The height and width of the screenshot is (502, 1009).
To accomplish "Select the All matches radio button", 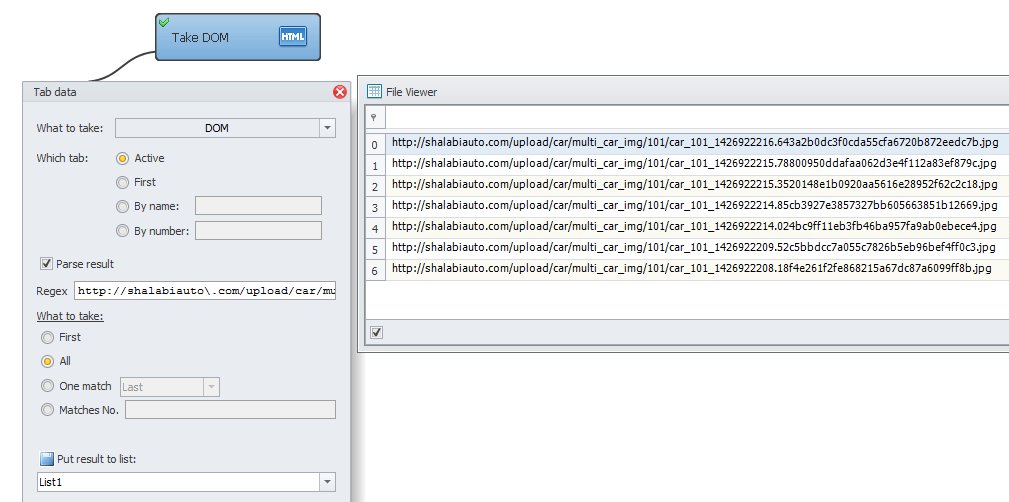I will [x=47, y=362].
